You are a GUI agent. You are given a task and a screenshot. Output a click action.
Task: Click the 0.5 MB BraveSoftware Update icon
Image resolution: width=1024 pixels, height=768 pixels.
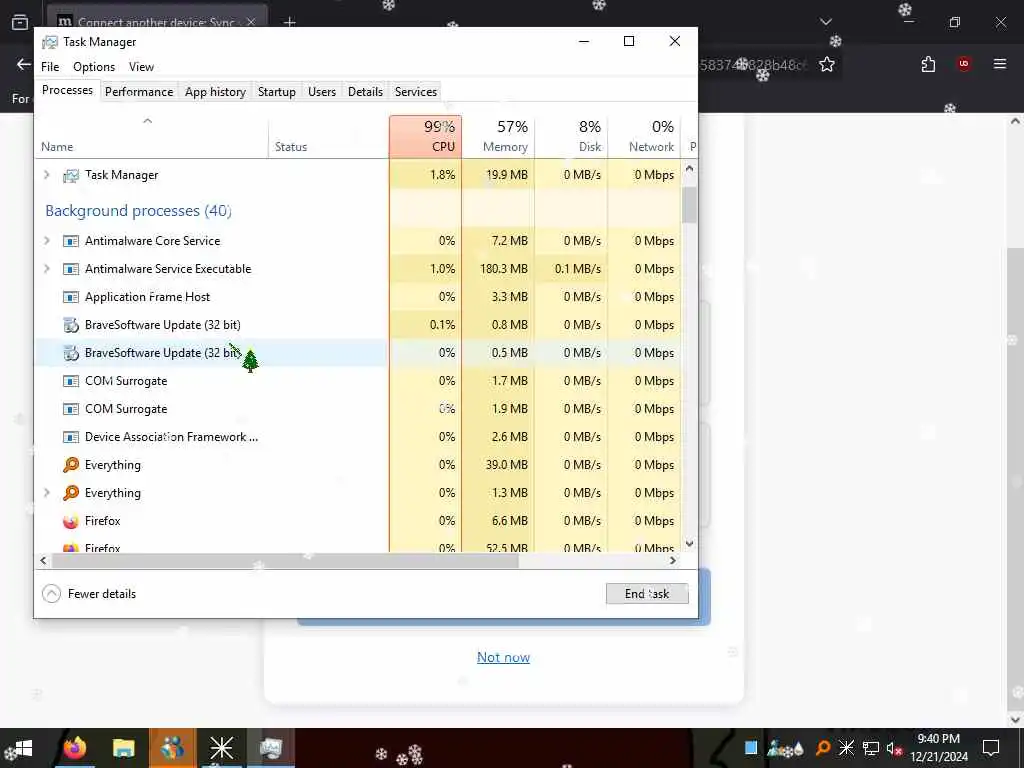(71, 353)
